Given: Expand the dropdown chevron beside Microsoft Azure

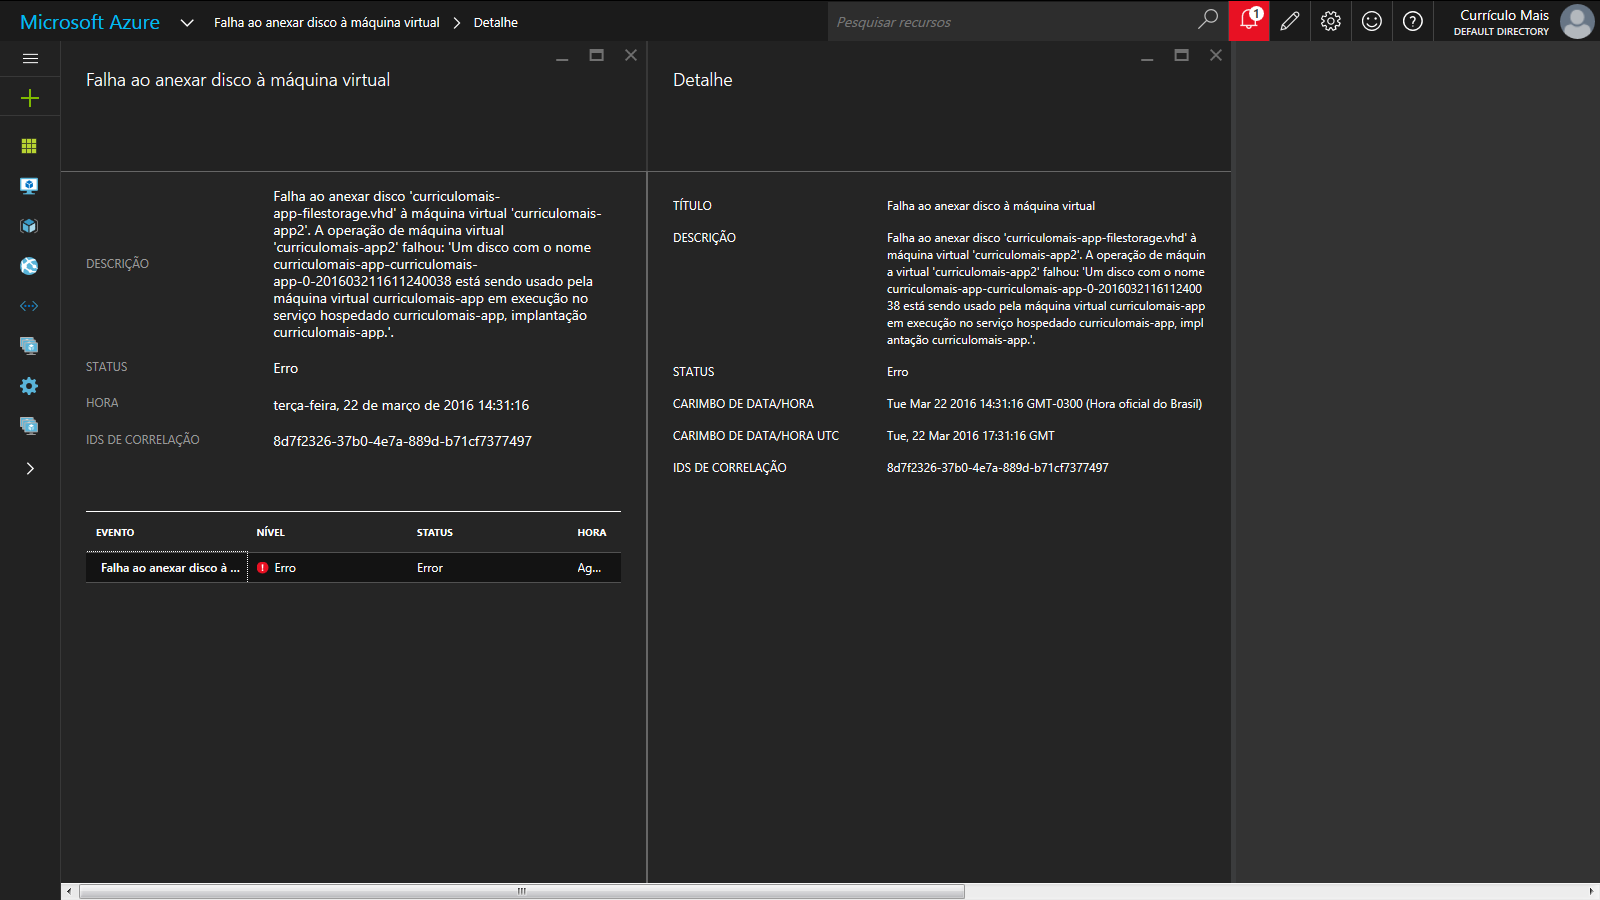Looking at the screenshot, I should (x=187, y=22).
